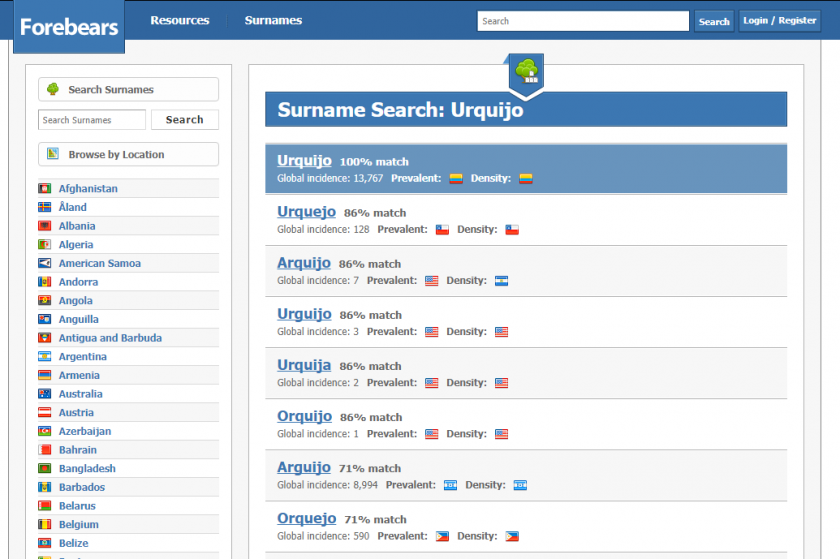Click the Argentina flag in sidebar
This screenshot has height=559, width=840.
44,356
